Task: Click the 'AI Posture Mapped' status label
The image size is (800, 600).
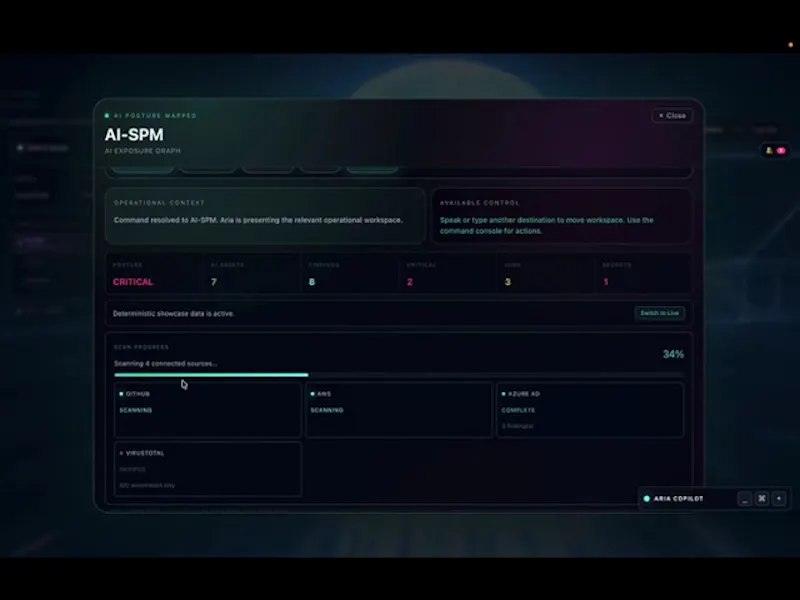Action: 155,116
